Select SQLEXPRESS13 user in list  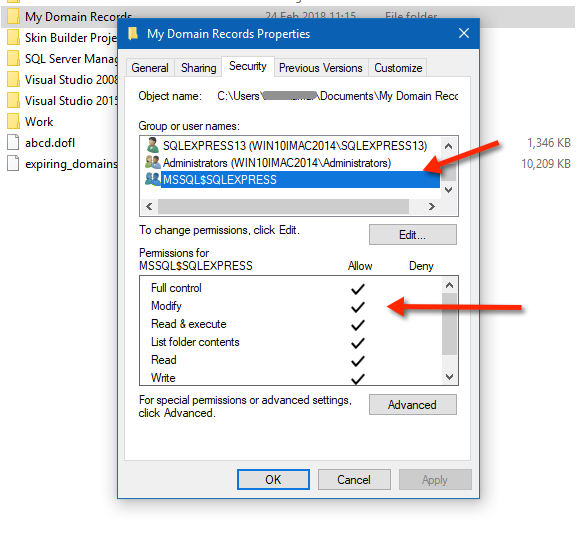tap(295, 146)
